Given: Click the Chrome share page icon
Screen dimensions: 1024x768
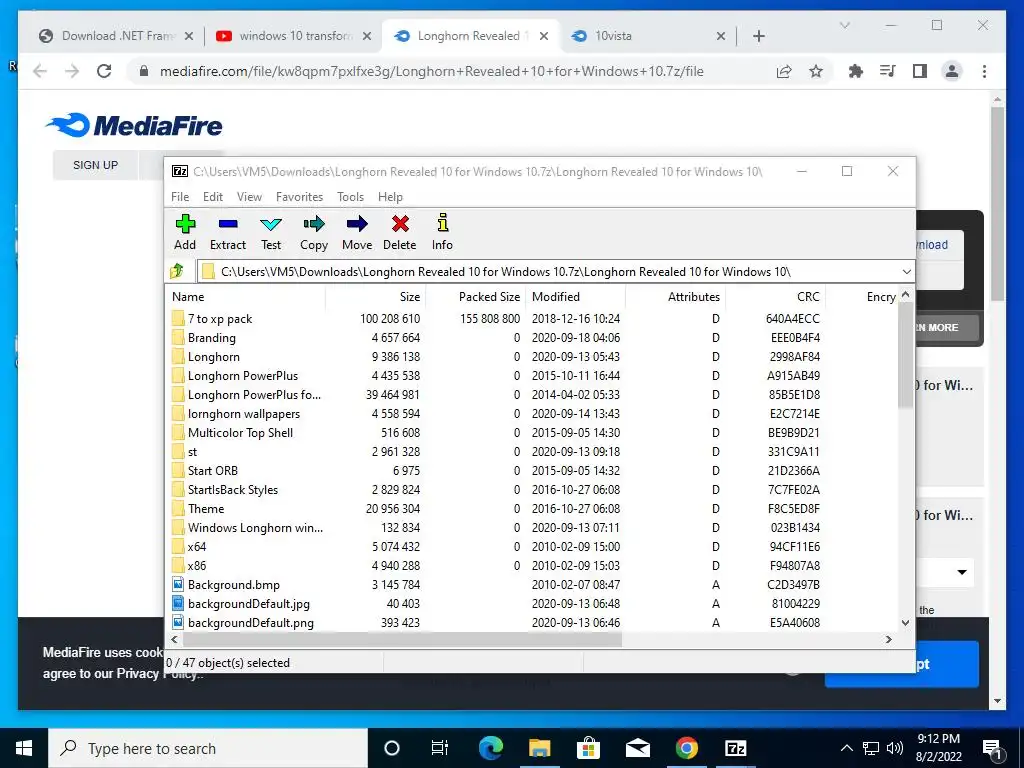Looking at the screenshot, I should (x=784, y=71).
